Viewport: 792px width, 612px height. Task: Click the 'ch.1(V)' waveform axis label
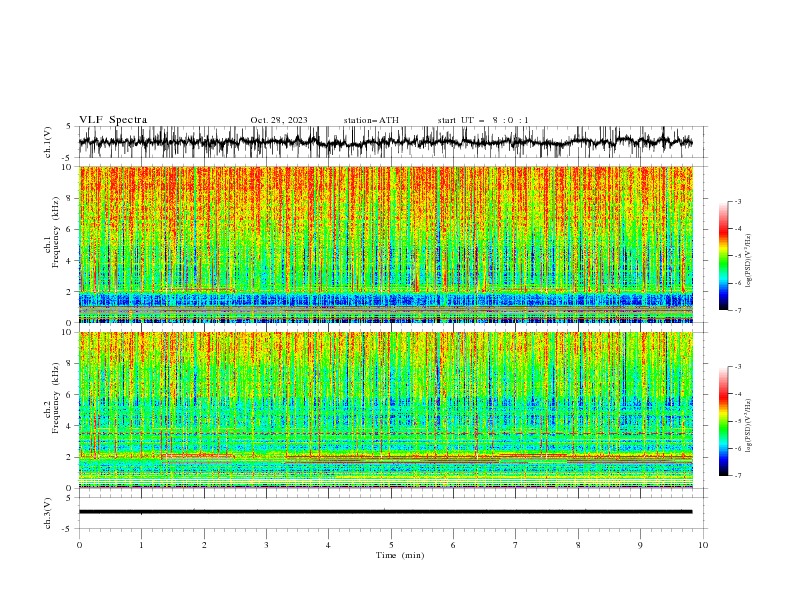coord(48,142)
